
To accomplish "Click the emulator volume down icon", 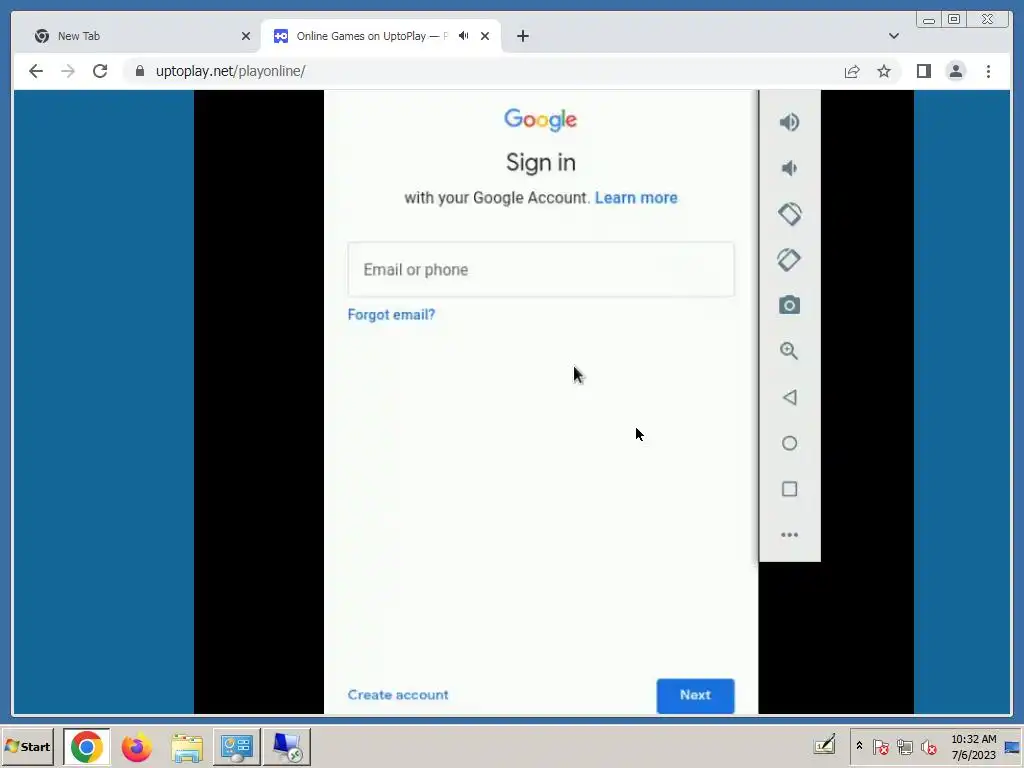I will pos(790,168).
